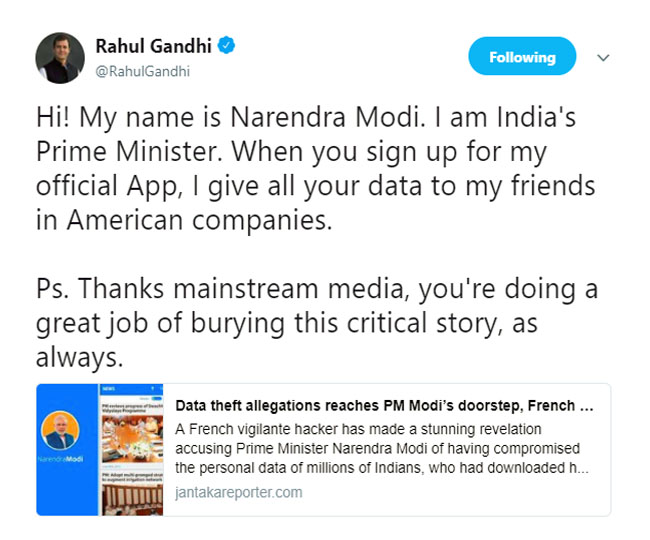Open the tweet options chevron
The height and width of the screenshot is (540, 650).
pyautogui.click(x=603, y=58)
